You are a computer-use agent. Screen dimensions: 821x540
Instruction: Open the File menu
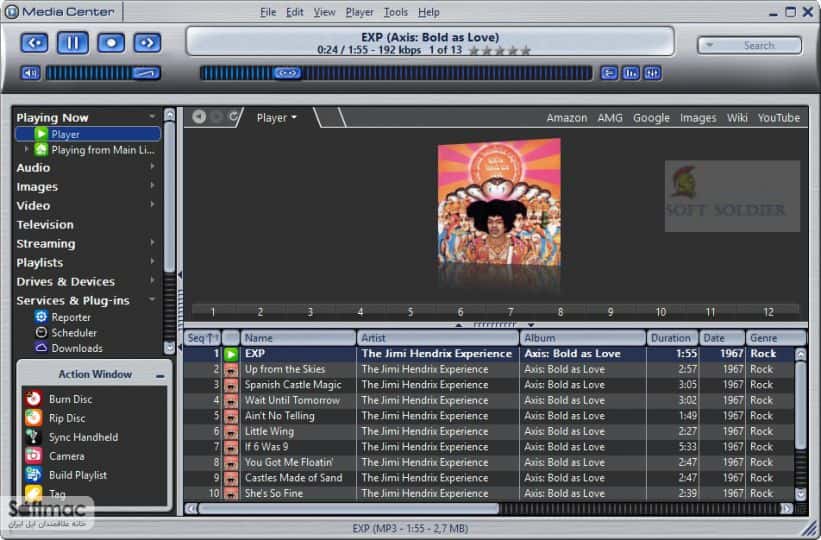(268, 12)
